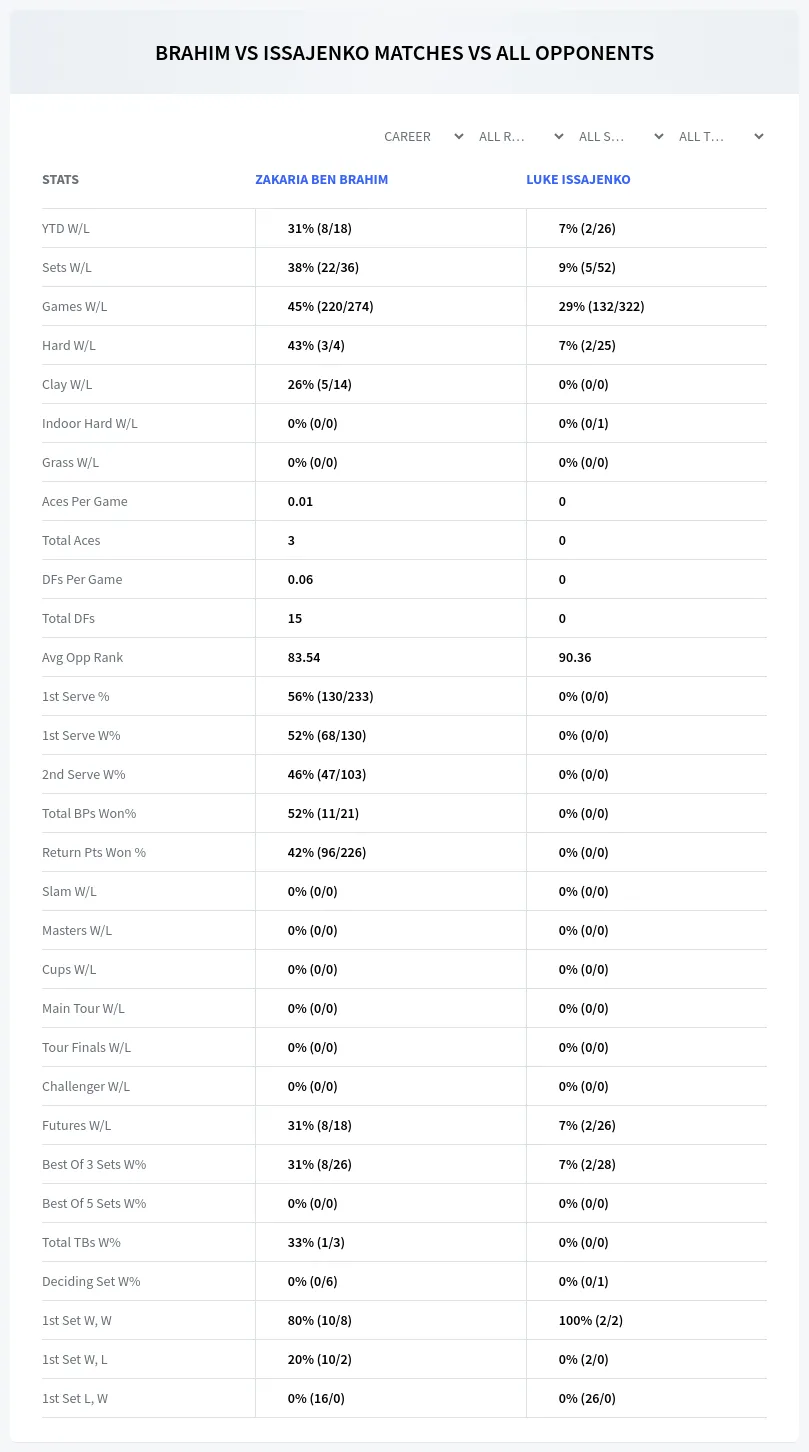Click the chevron arrow beside ALL S...
Image resolution: width=809 pixels, height=1452 pixels.
(x=658, y=136)
